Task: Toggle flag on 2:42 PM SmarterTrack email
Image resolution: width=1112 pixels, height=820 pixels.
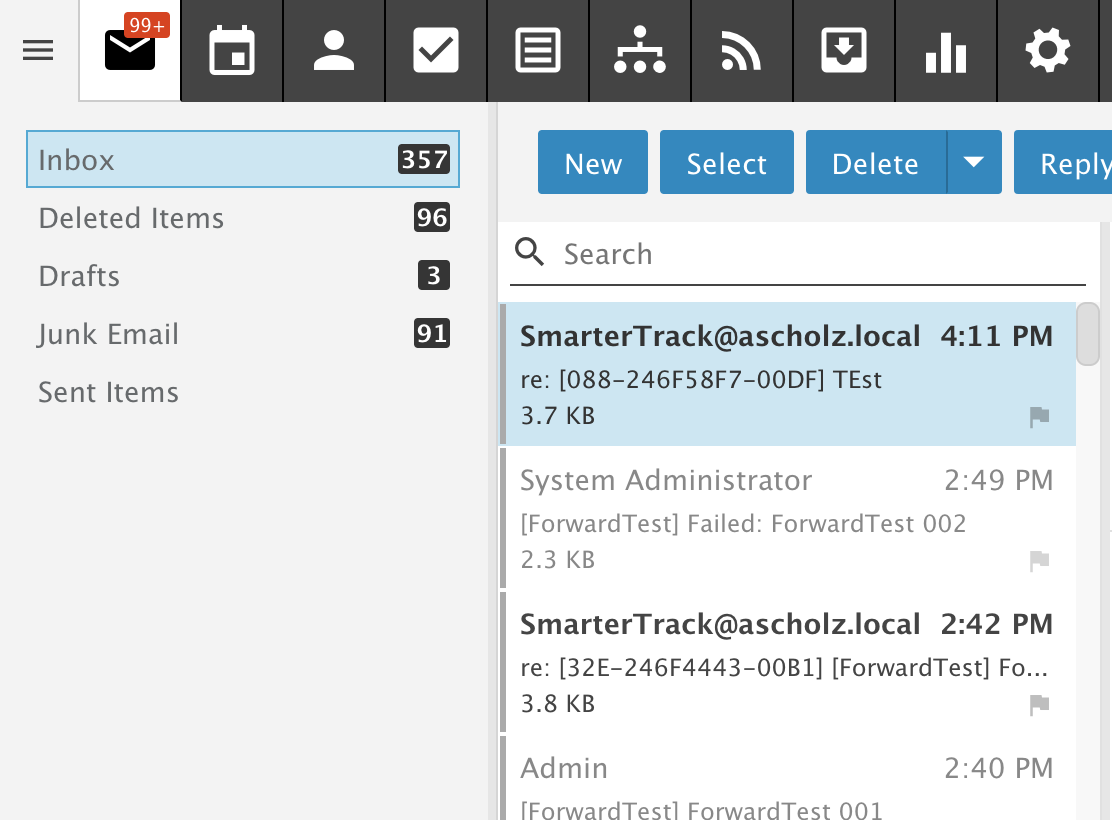Action: (x=1040, y=705)
